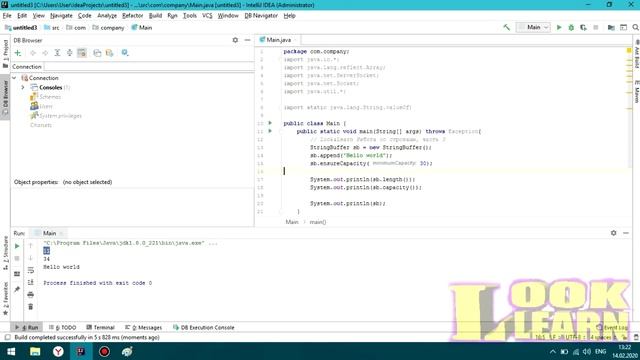Screen dimensions: 640x360
Task: Open Yandex browser from taskbar
Action: pyautogui.click(x=58, y=351)
